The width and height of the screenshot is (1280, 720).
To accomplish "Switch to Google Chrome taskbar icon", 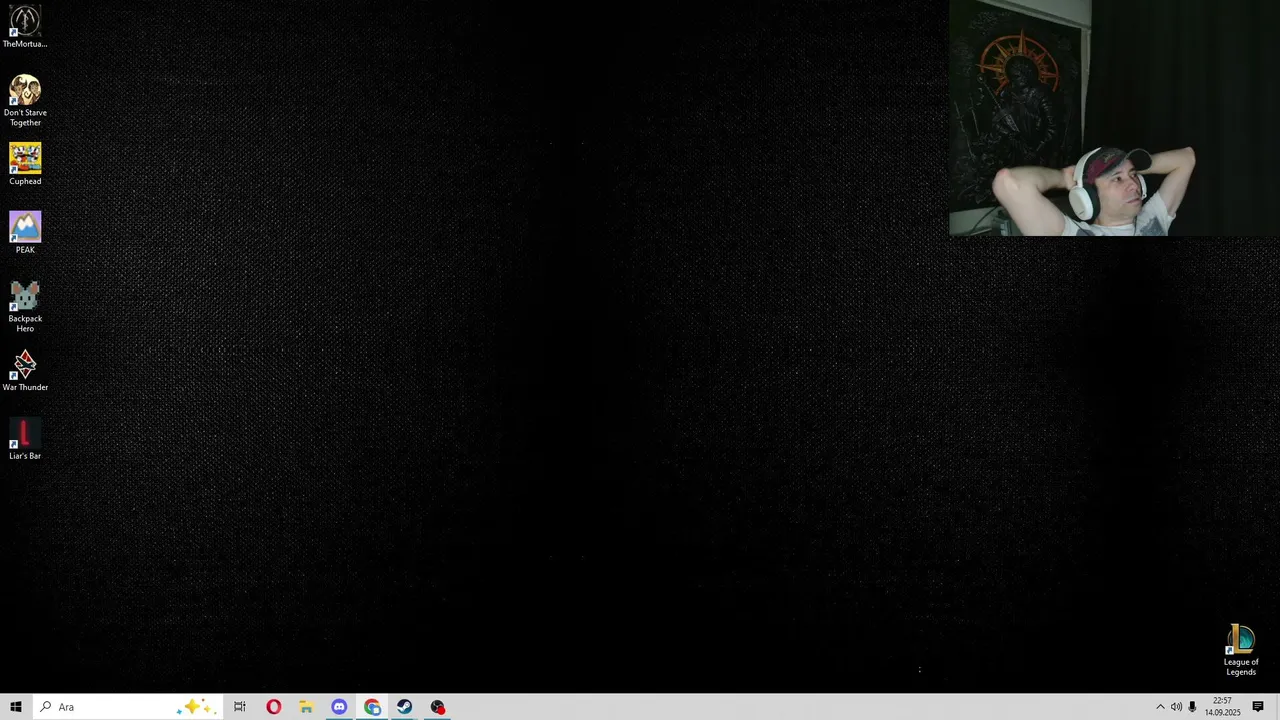I will [x=372, y=707].
